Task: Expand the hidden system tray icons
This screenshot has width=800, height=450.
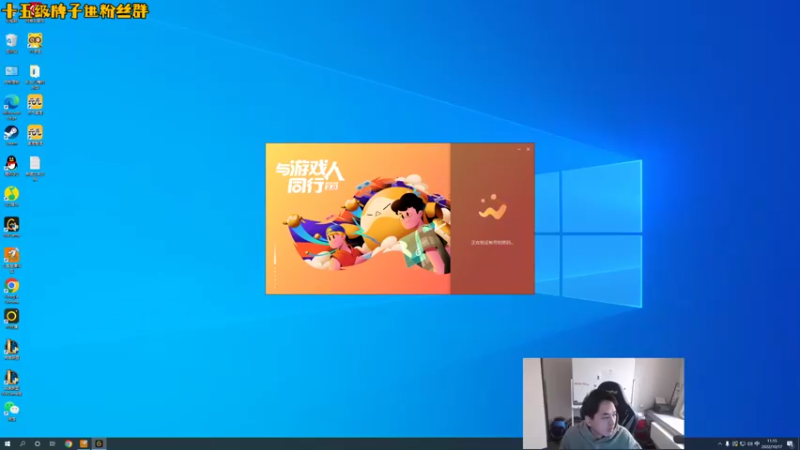Action: pos(720,444)
